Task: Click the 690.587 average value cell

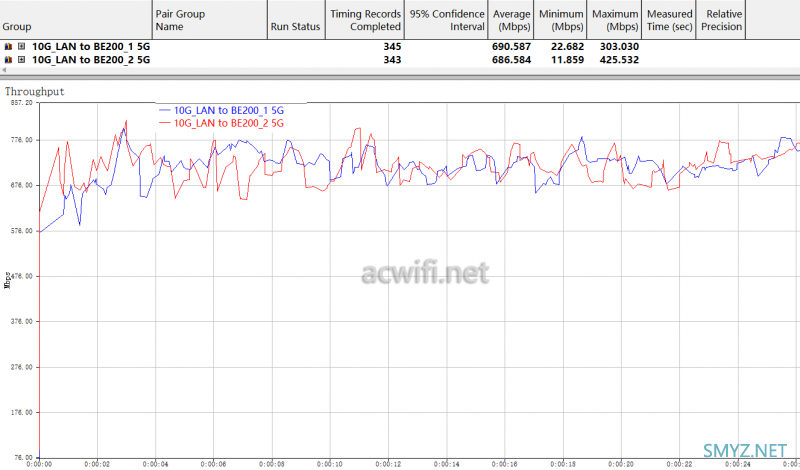Action: pos(511,47)
